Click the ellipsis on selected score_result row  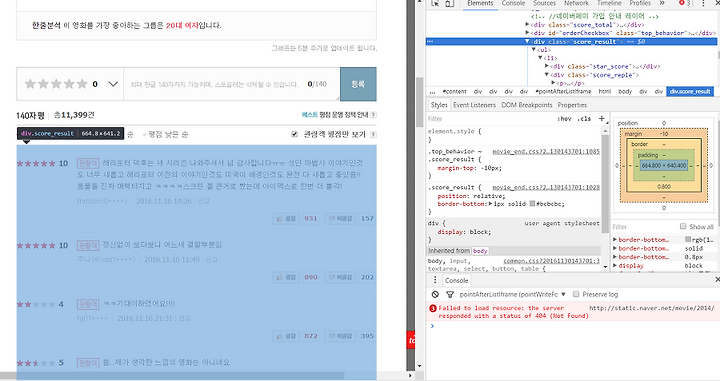pyautogui.click(x=430, y=41)
